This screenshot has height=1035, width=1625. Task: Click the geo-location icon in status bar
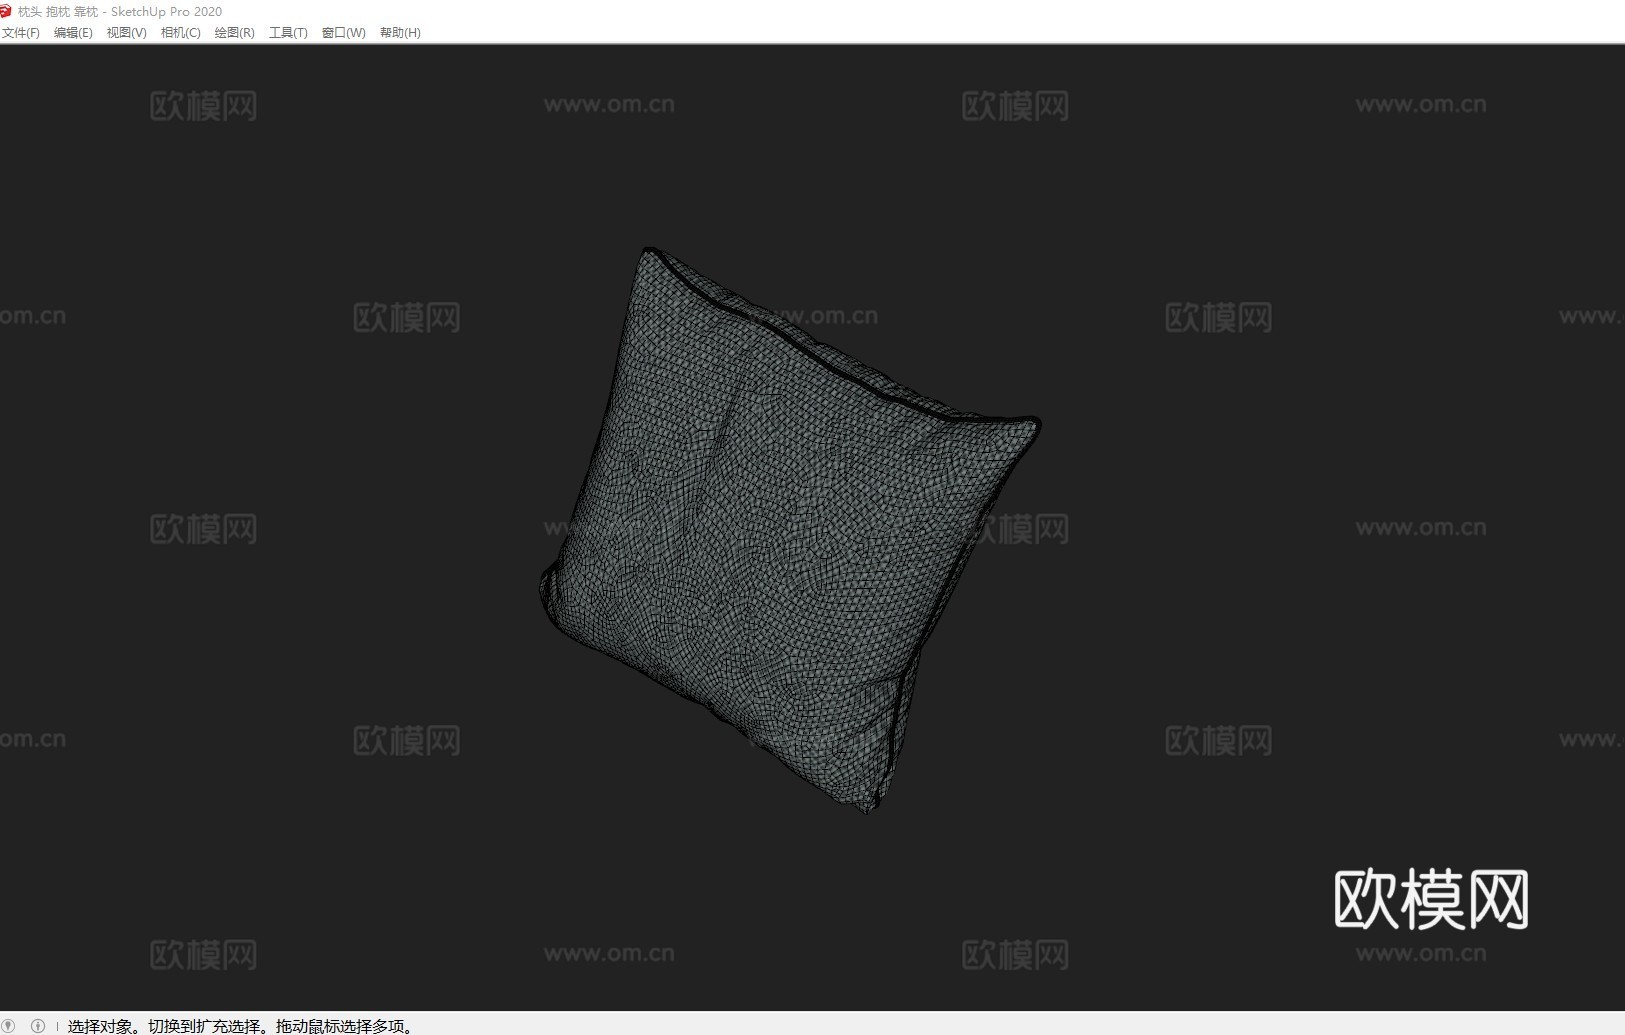coord(9,1025)
